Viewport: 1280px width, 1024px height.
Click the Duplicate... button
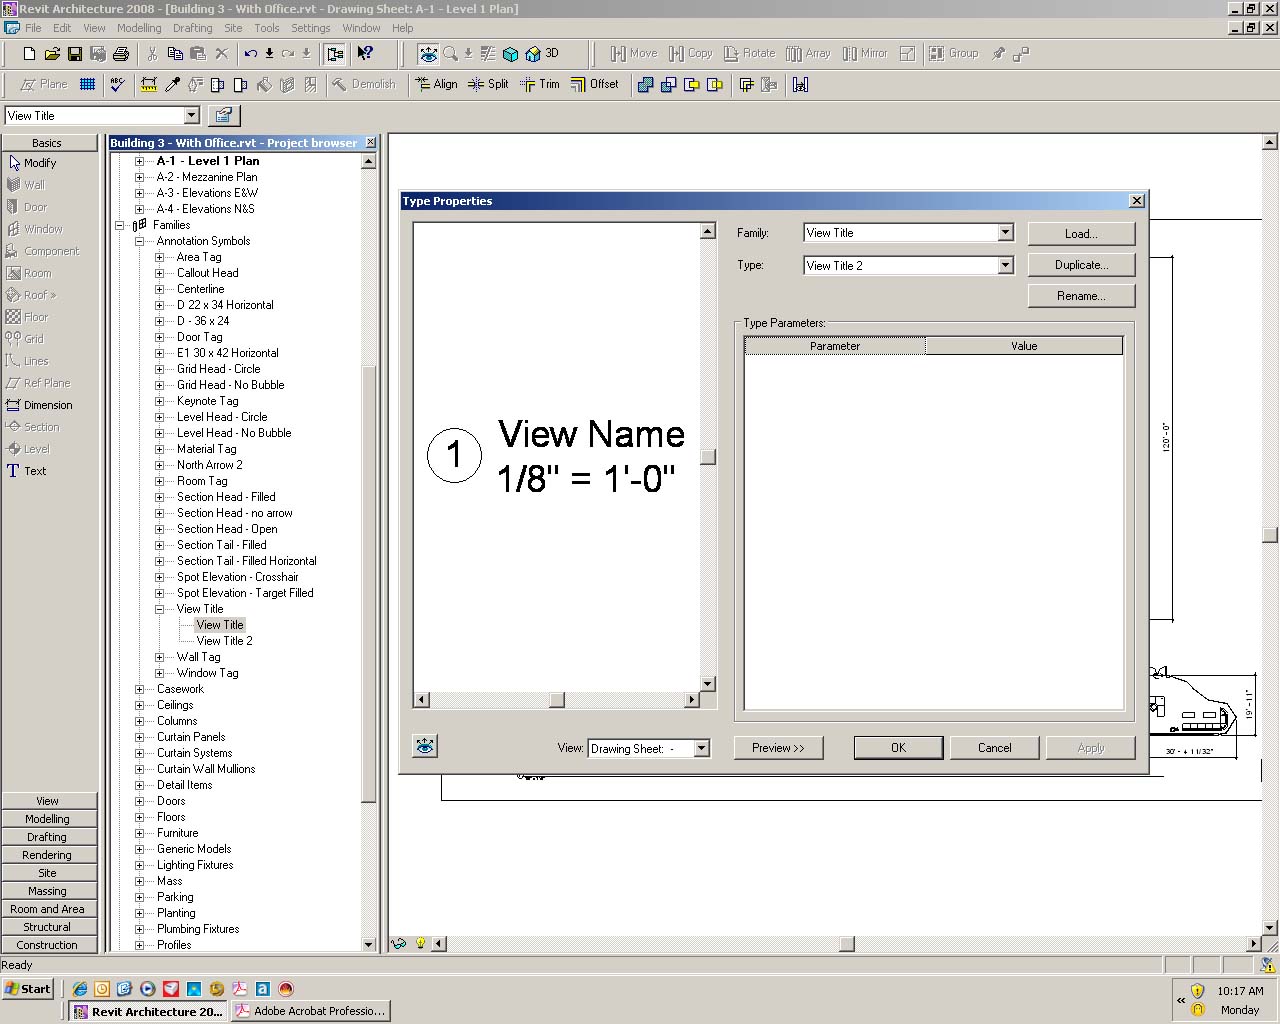click(x=1081, y=265)
